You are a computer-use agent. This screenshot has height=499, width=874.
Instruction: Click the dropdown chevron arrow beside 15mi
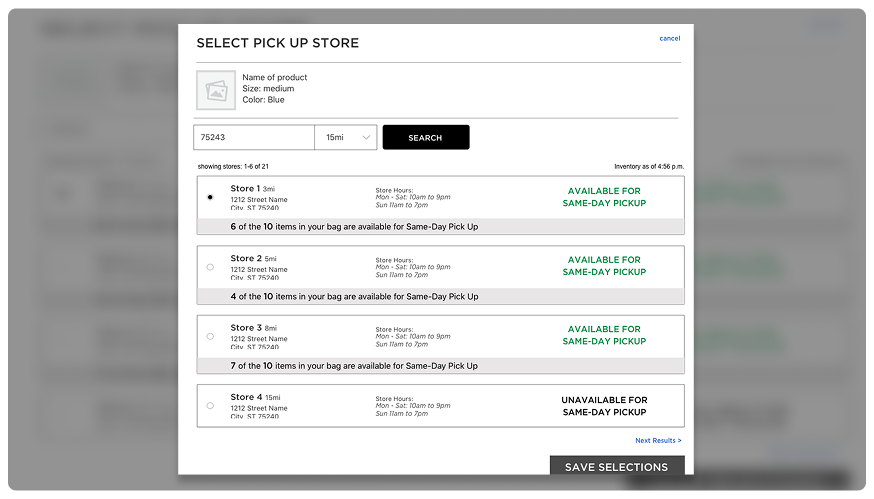coord(366,137)
